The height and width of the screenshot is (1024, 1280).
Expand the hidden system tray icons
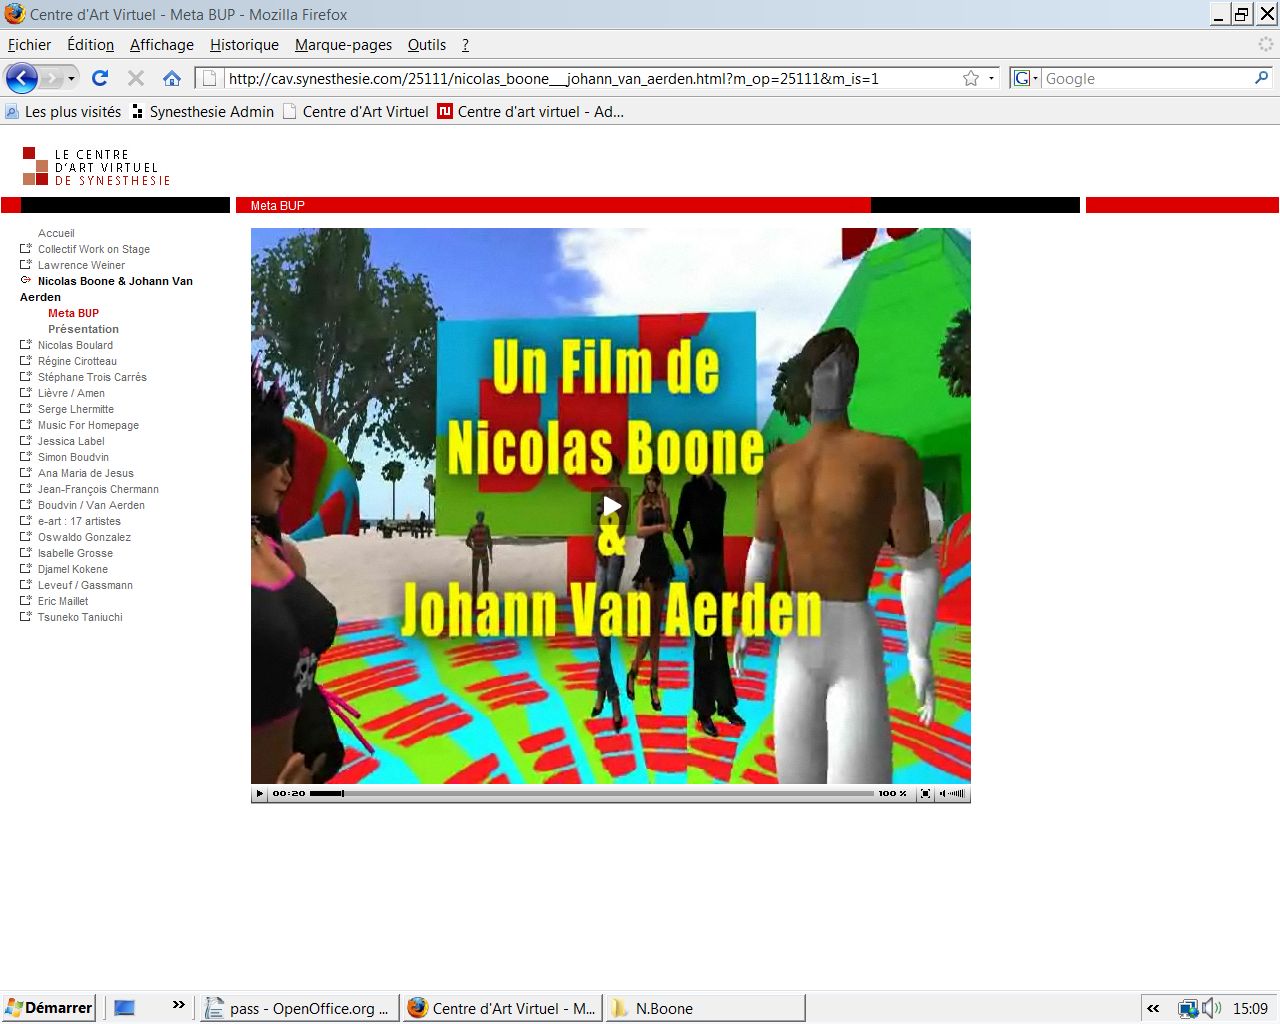coord(1153,1008)
